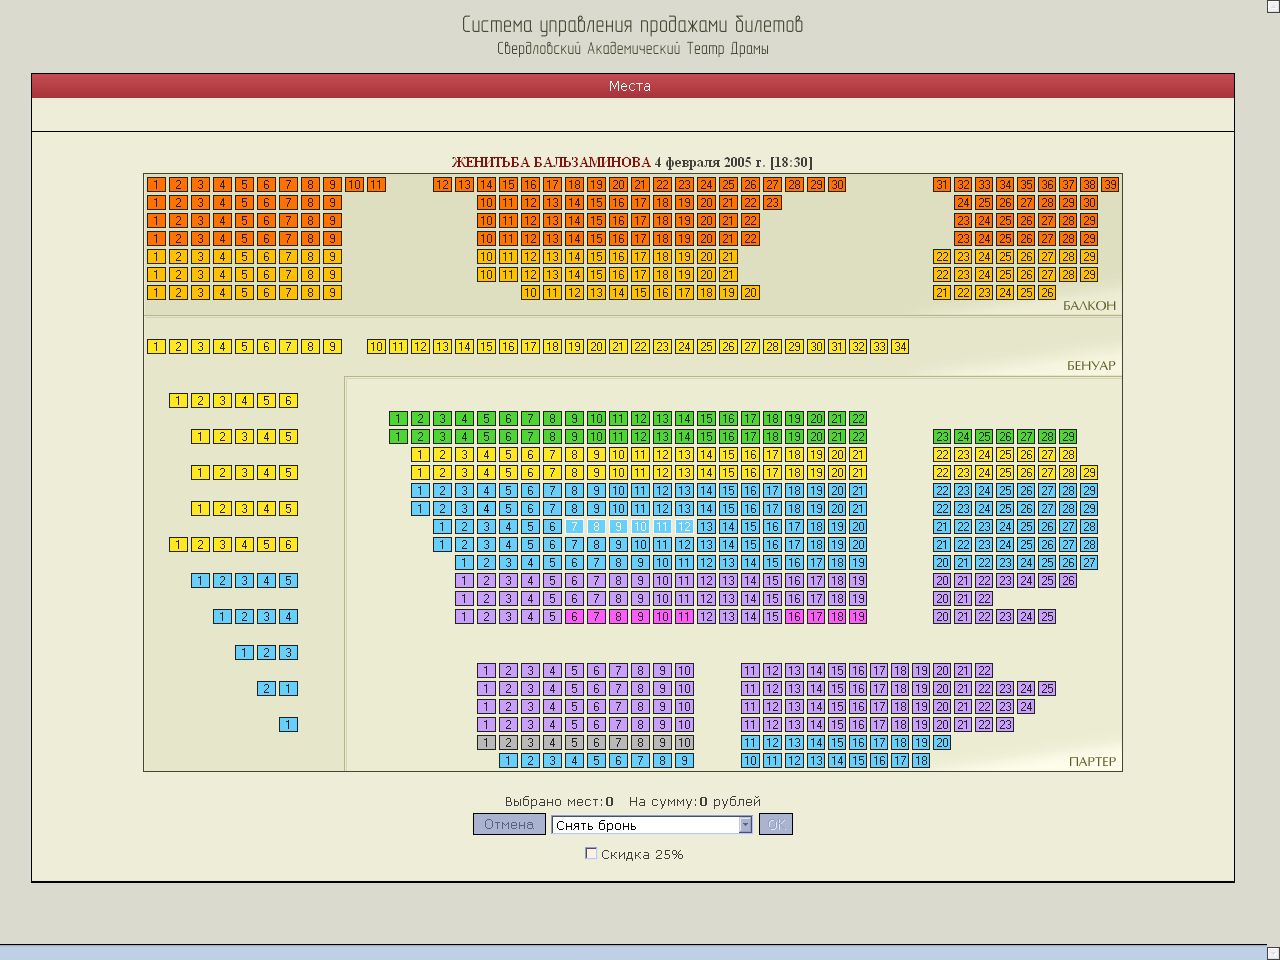The image size is (1280, 960).
Task: Select orange balcony seat 36
Action: click(1047, 185)
